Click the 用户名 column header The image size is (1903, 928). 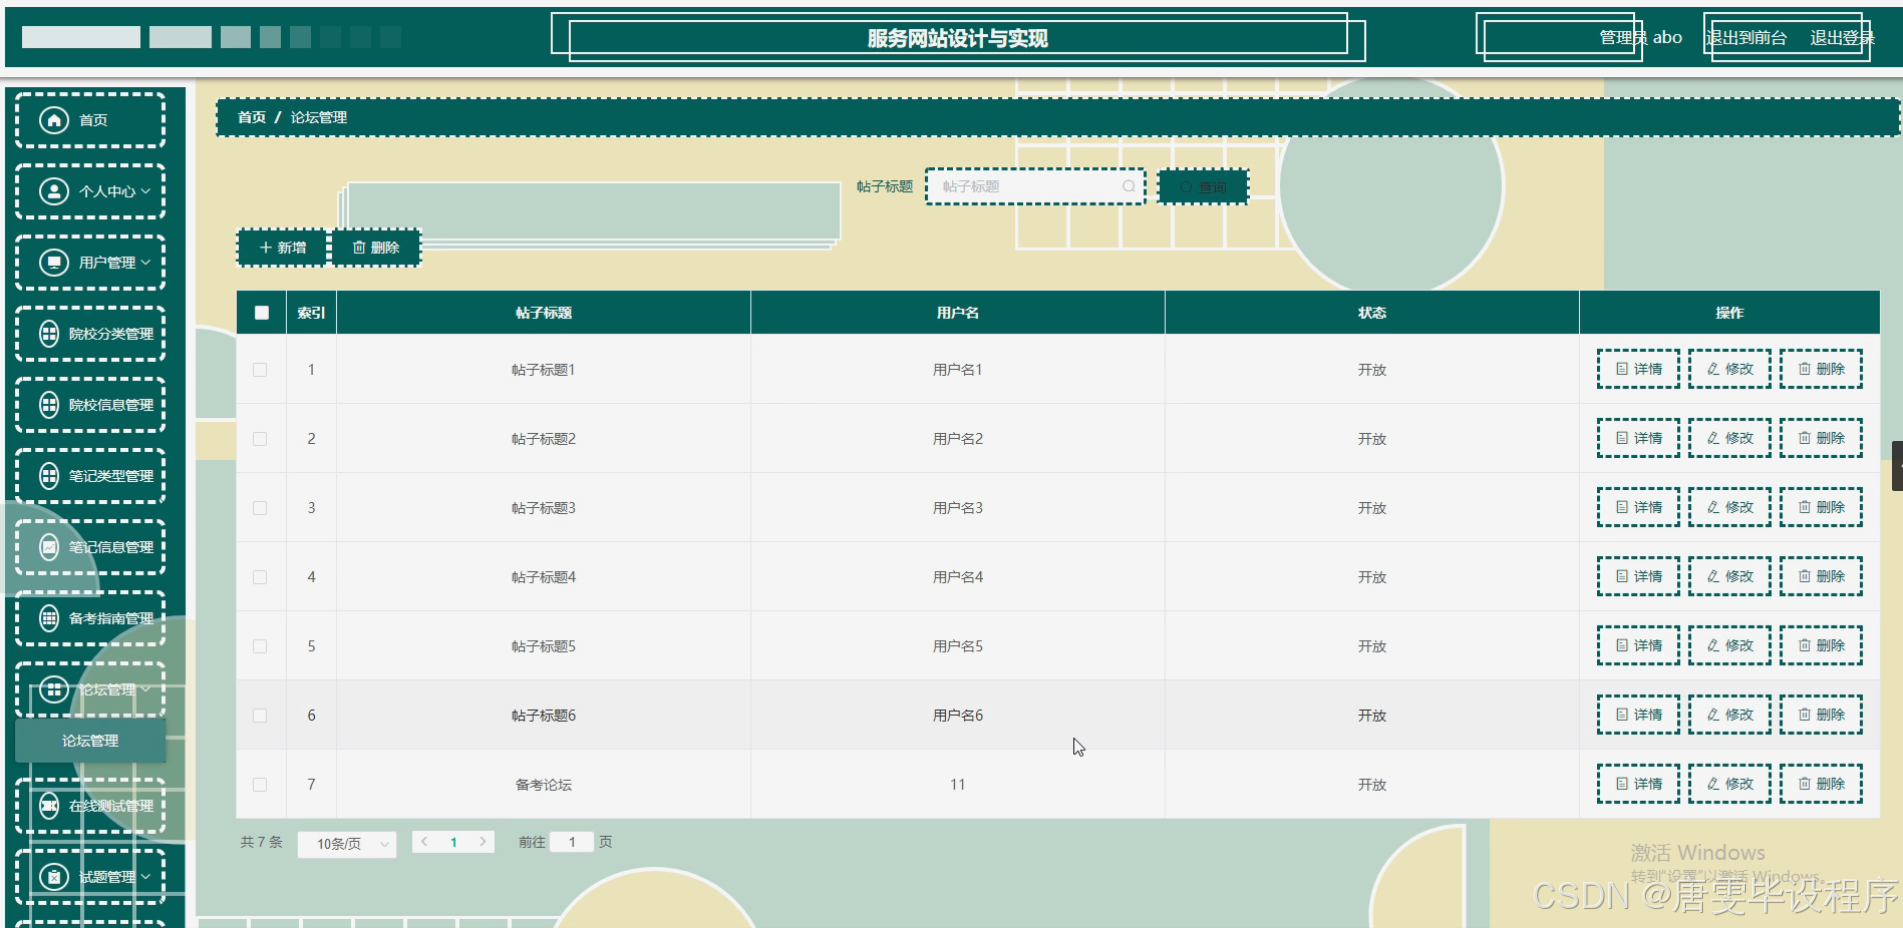click(x=957, y=313)
